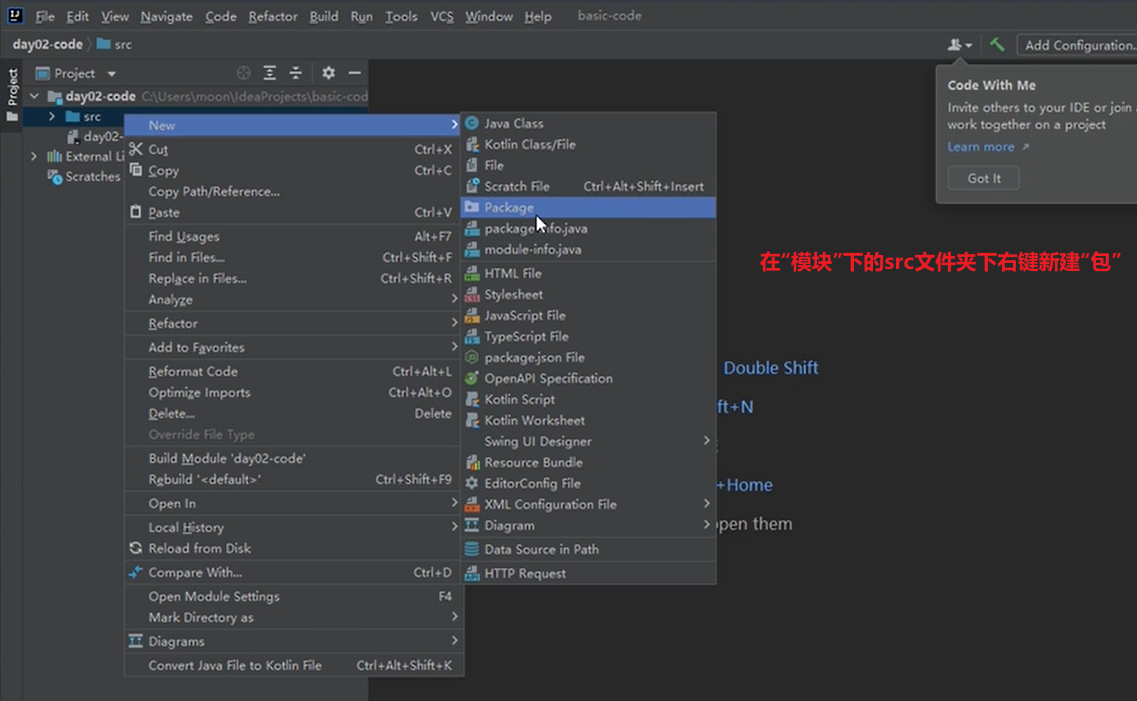The image size is (1137, 701).
Task: Open the XML Configuration File submenu
Action: click(x=588, y=505)
